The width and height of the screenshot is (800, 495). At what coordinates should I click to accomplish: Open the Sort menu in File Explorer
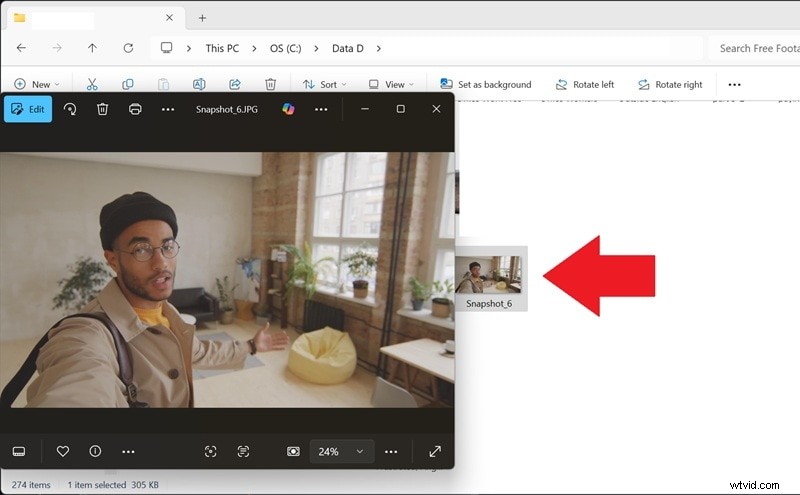[321, 85]
